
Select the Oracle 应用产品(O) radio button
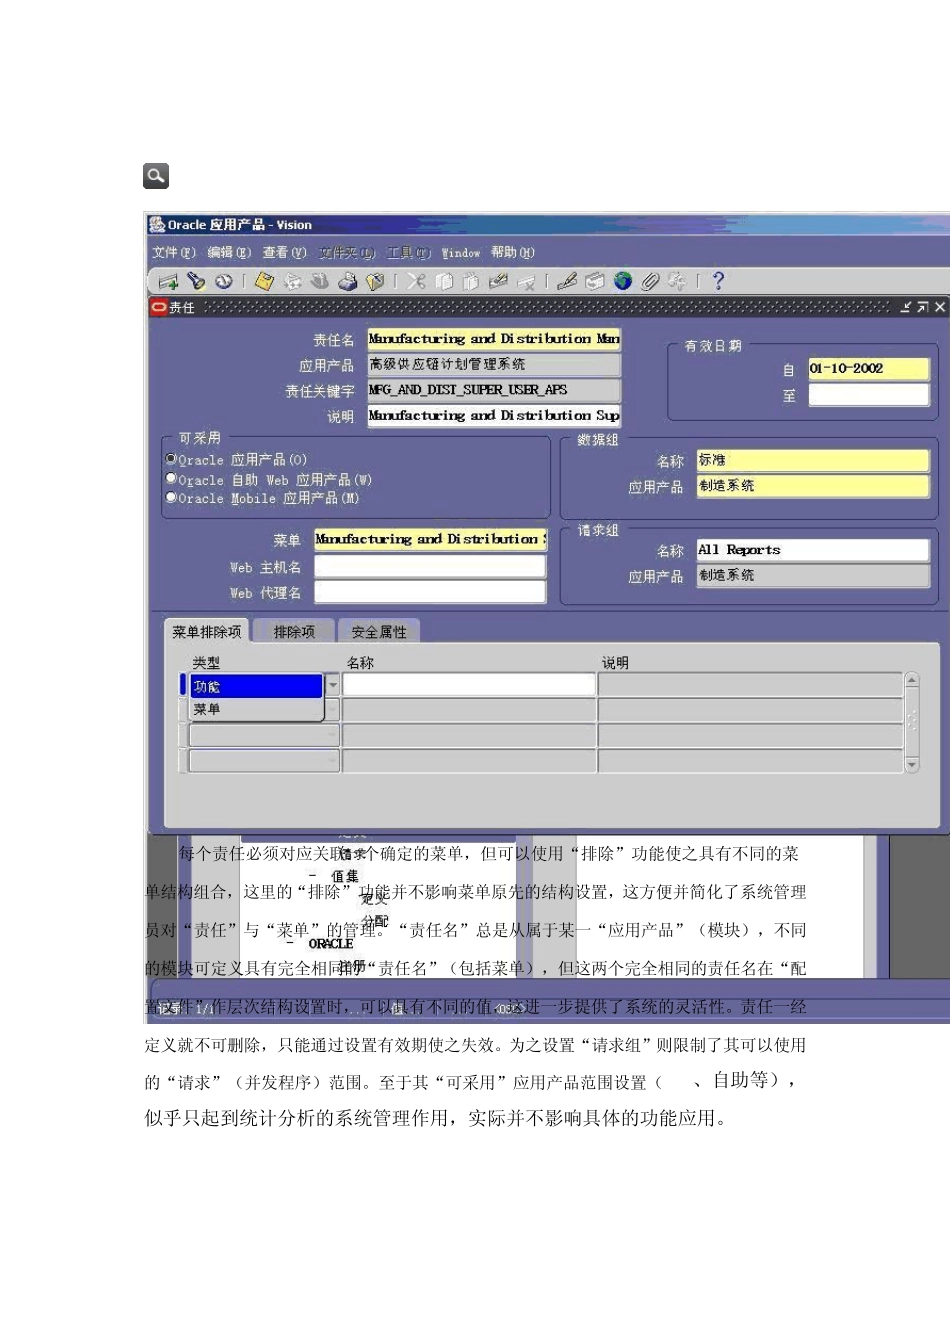click(x=171, y=459)
